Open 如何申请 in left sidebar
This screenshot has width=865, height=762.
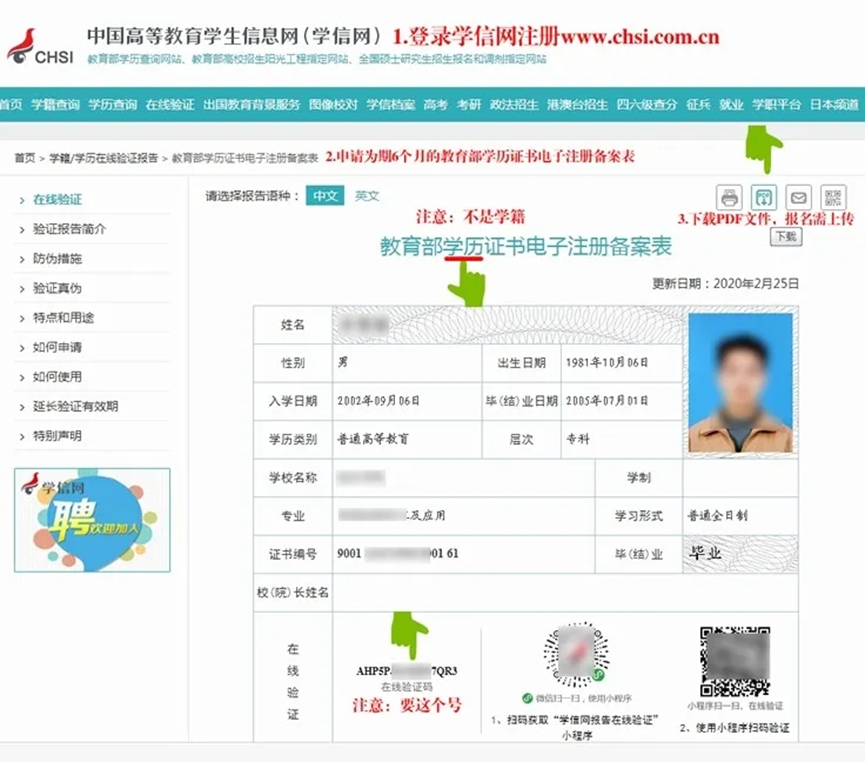click(57, 347)
